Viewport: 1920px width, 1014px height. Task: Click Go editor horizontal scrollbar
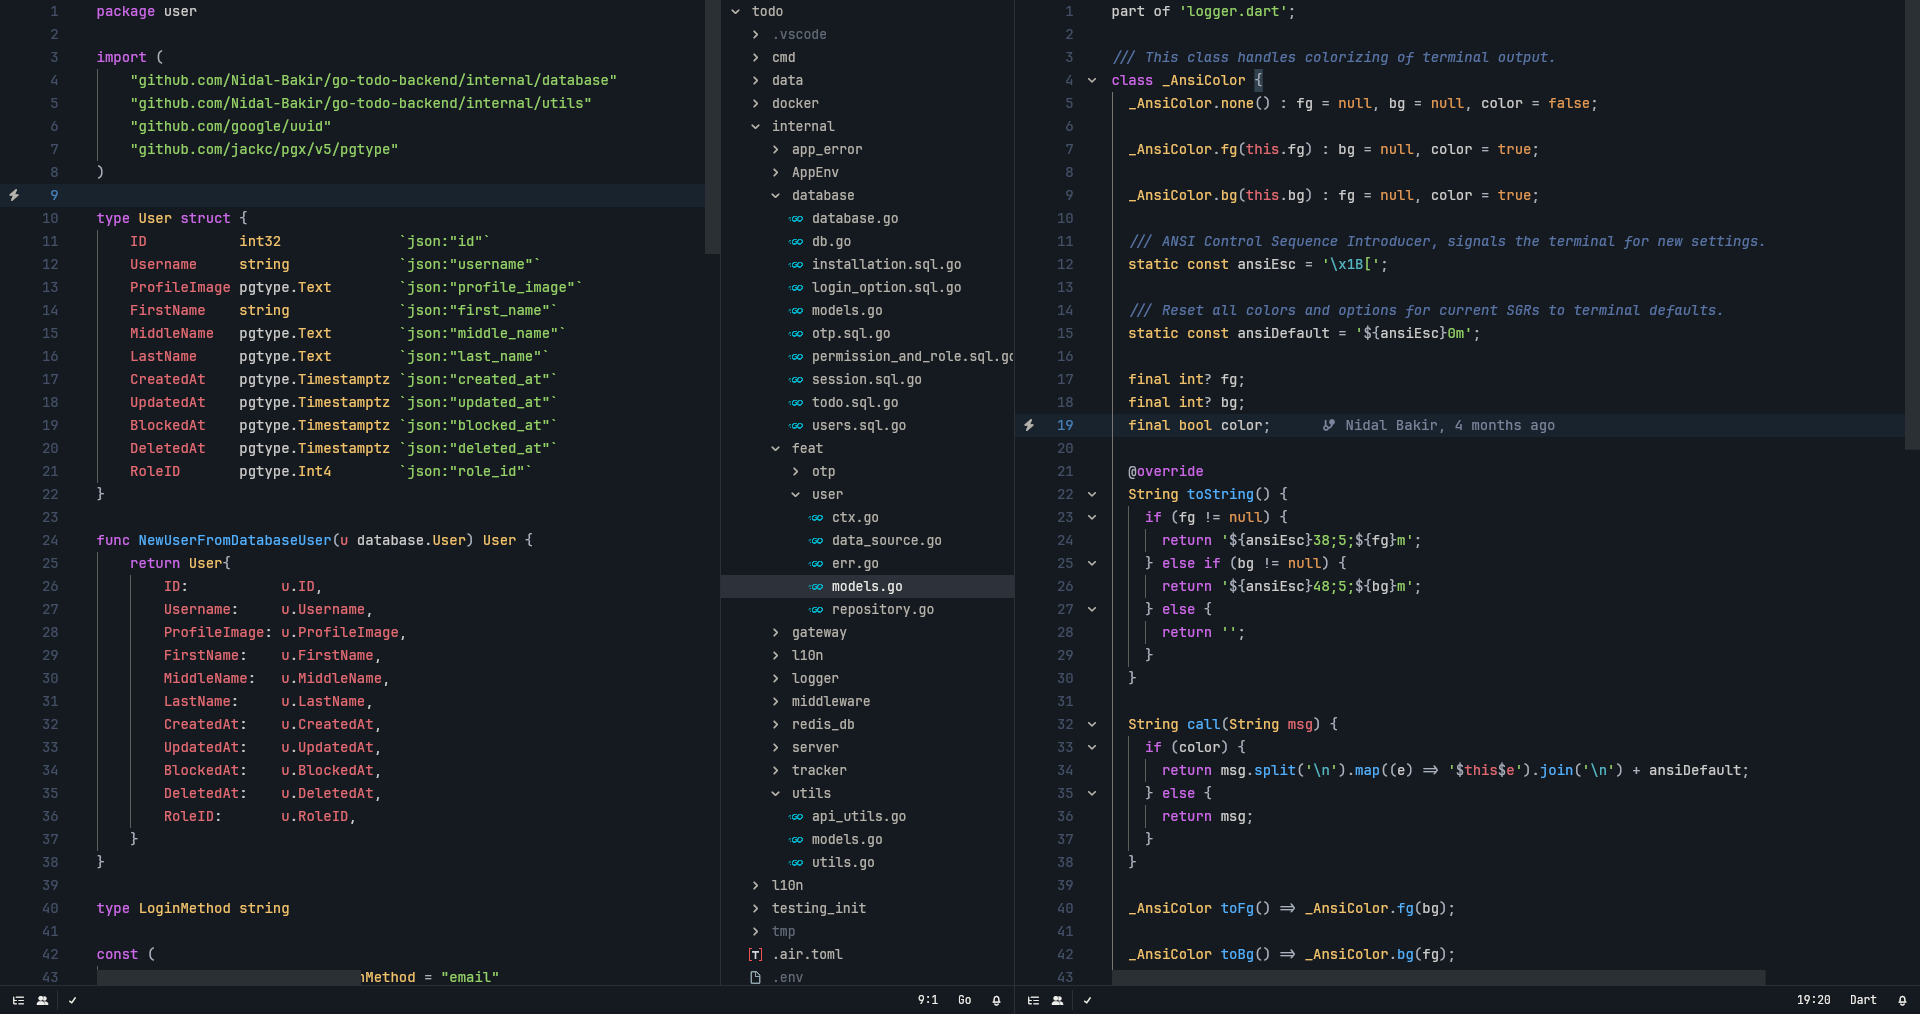coord(228,977)
